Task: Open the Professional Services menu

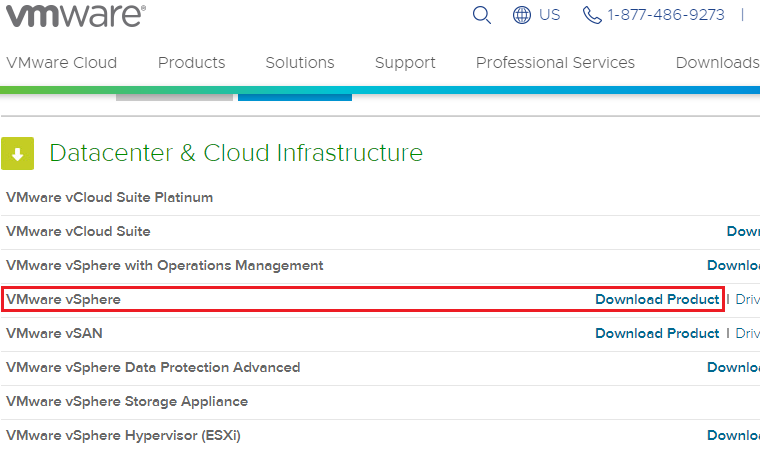Action: (x=555, y=63)
